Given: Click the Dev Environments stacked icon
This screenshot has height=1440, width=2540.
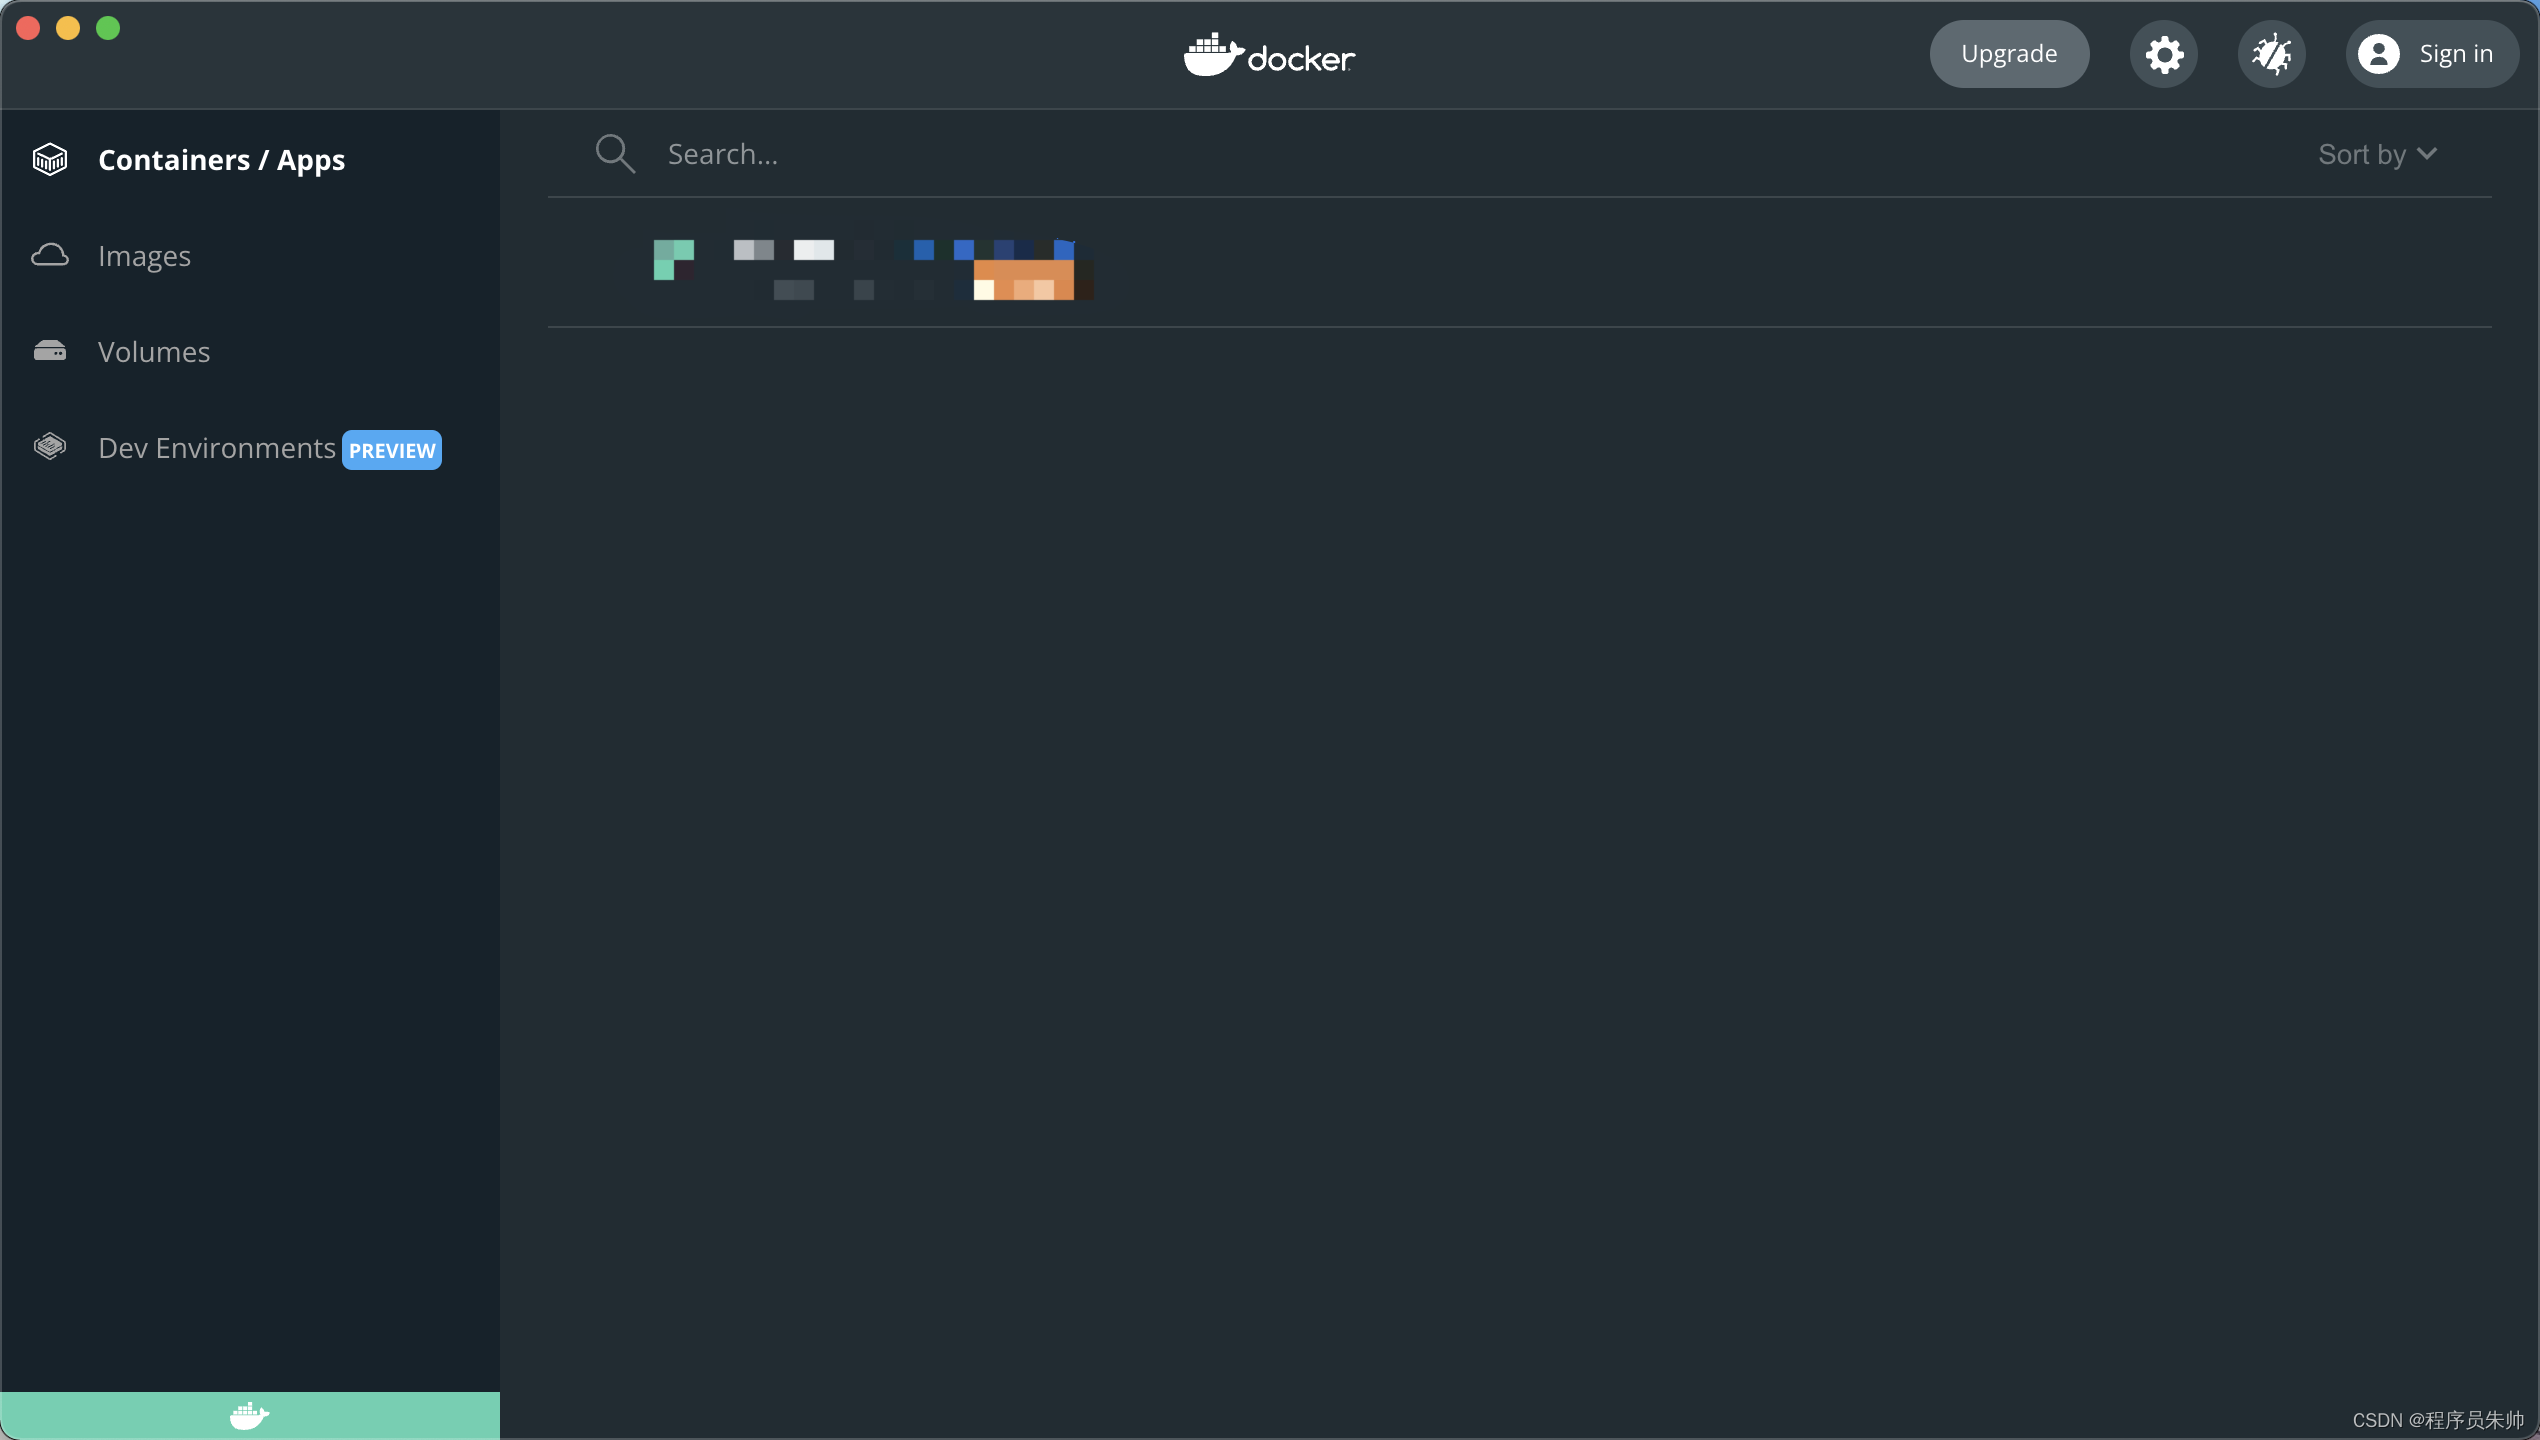Looking at the screenshot, I should coord(50,446).
